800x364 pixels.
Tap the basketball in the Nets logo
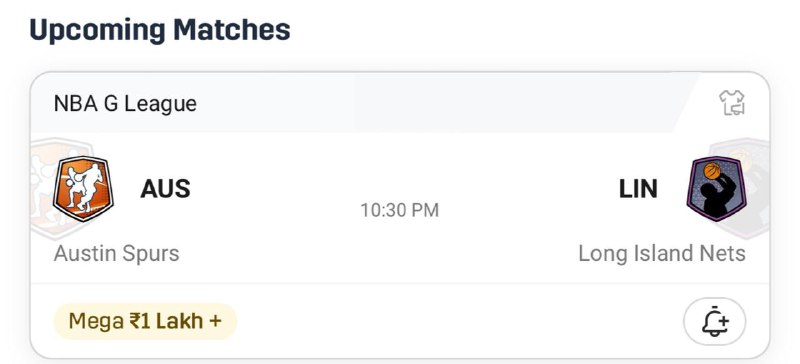coord(712,171)
